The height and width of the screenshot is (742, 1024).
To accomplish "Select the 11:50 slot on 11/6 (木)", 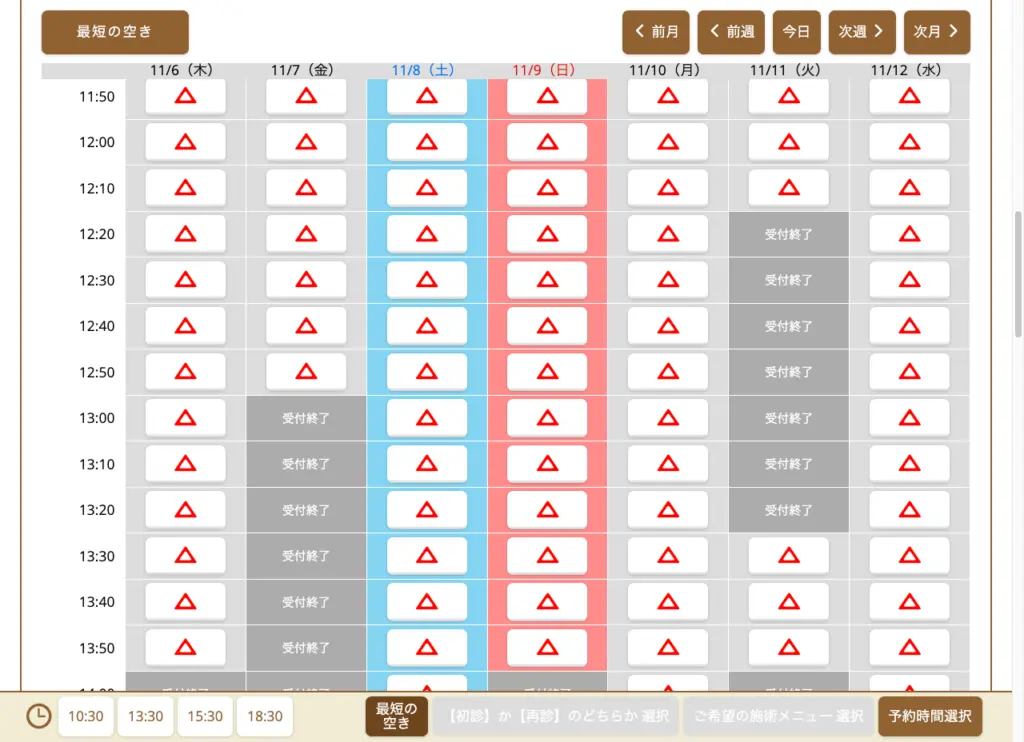I will pos(185,96).
